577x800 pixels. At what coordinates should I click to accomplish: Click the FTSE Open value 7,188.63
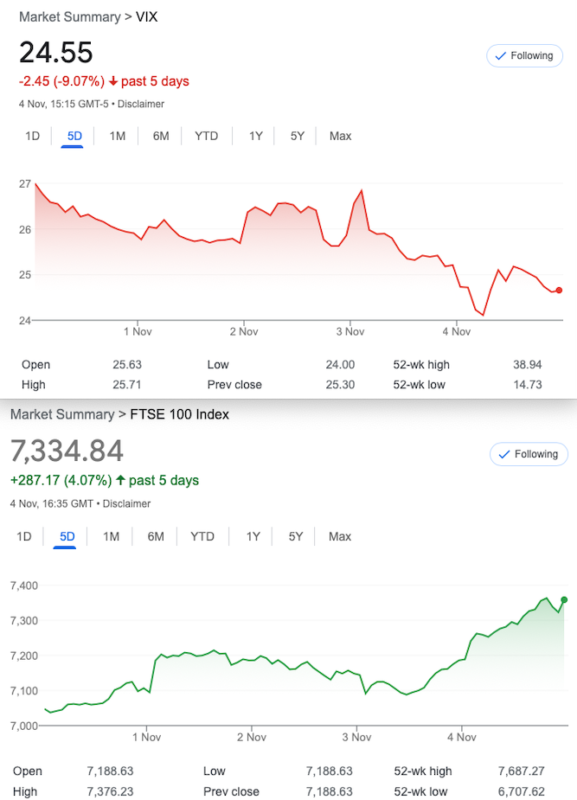110,771
